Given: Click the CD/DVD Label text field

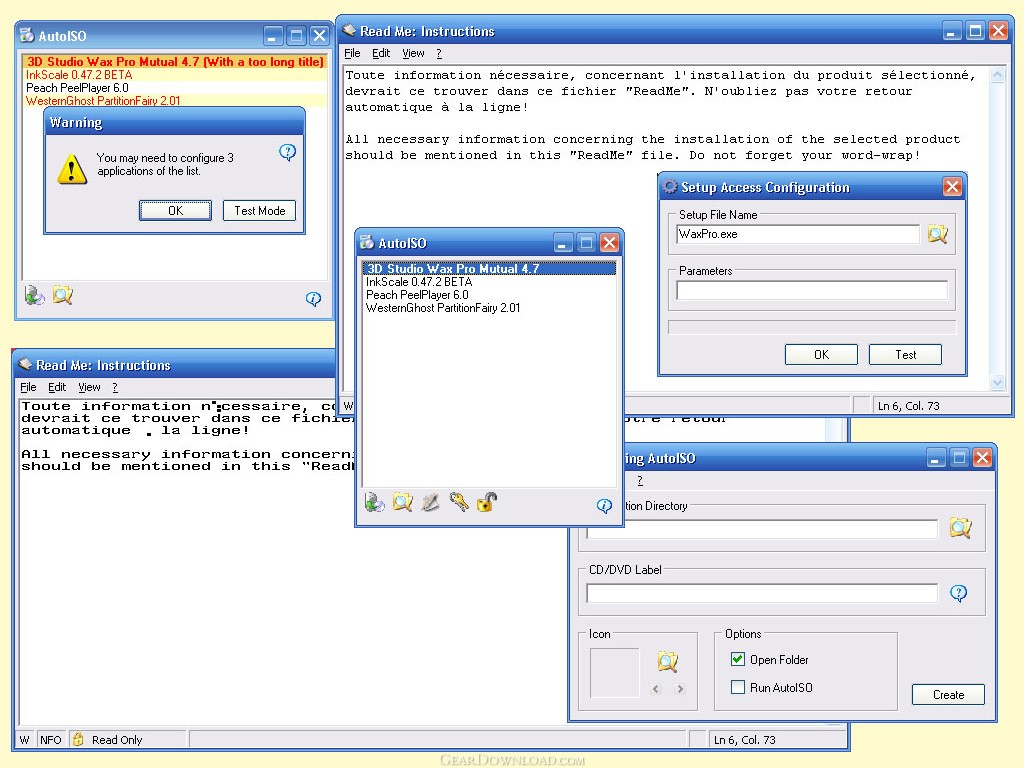Looking at the screenshot, I should 761,593.
